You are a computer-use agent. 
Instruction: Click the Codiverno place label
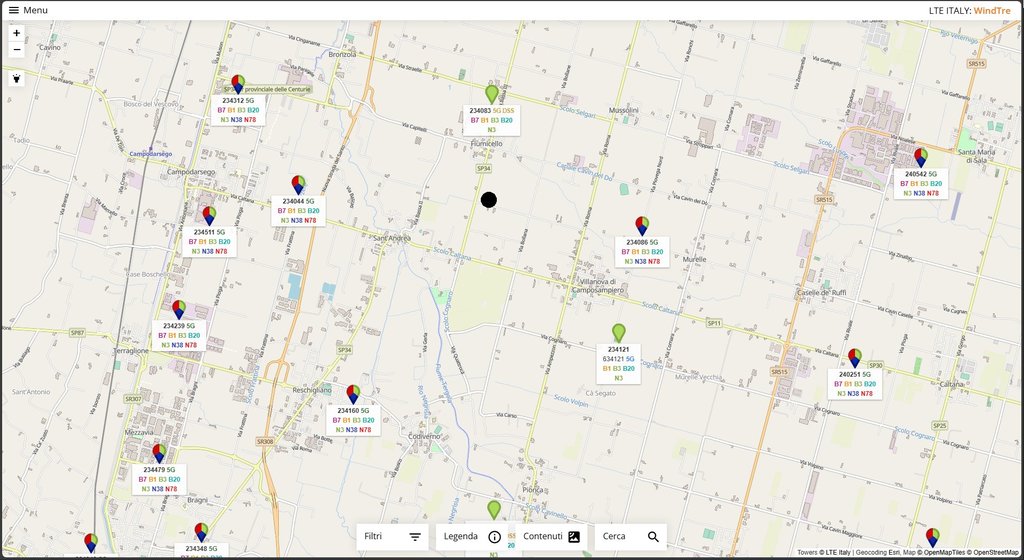[x=424, y=436]
